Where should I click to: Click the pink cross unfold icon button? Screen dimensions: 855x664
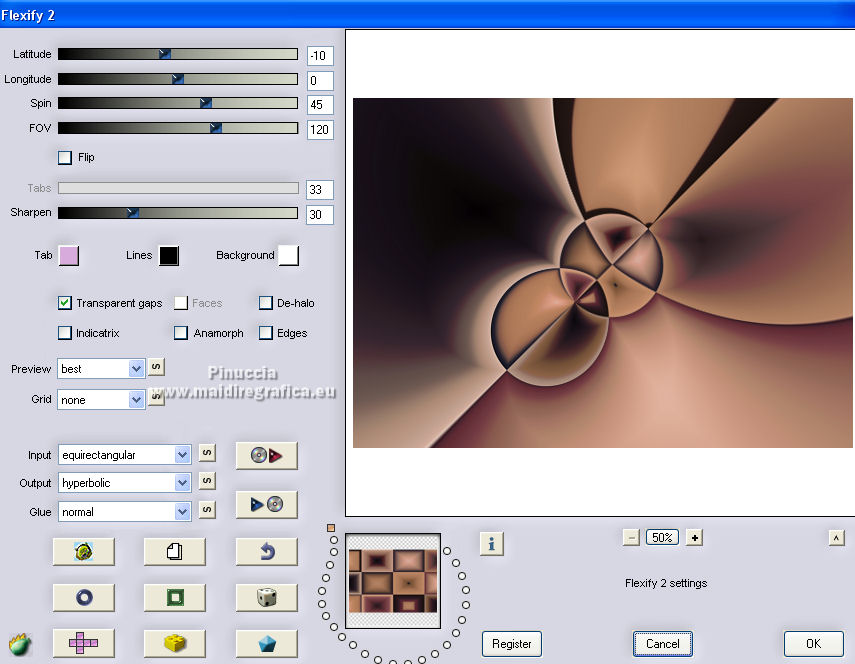pos(83,643)
